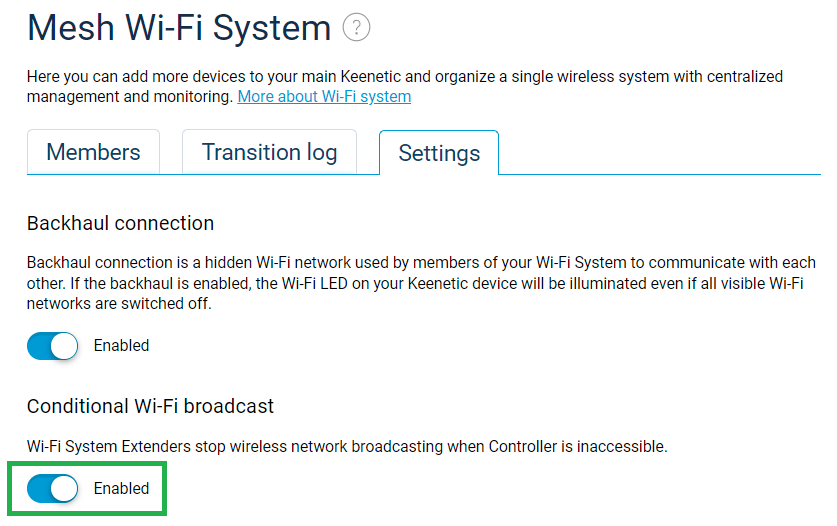Open the help icon beside Mesh Wi-Fi System

tap(356, 28)
